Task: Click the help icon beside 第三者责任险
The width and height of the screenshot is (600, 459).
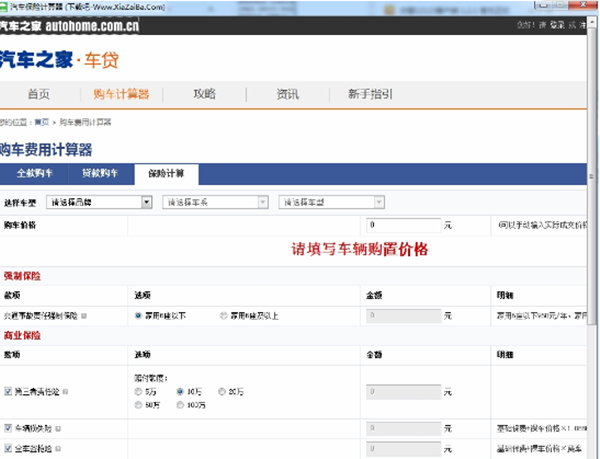Action: point(65,392)
